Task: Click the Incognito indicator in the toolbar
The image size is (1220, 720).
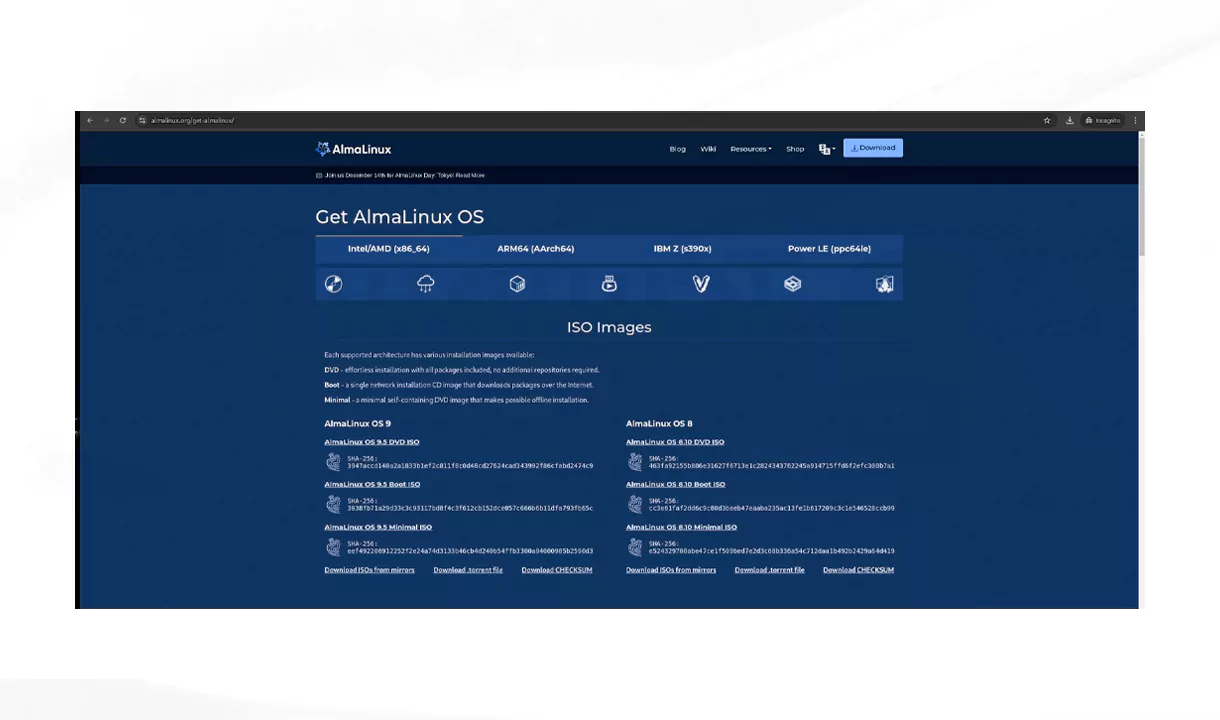Action: (1103, 121)
